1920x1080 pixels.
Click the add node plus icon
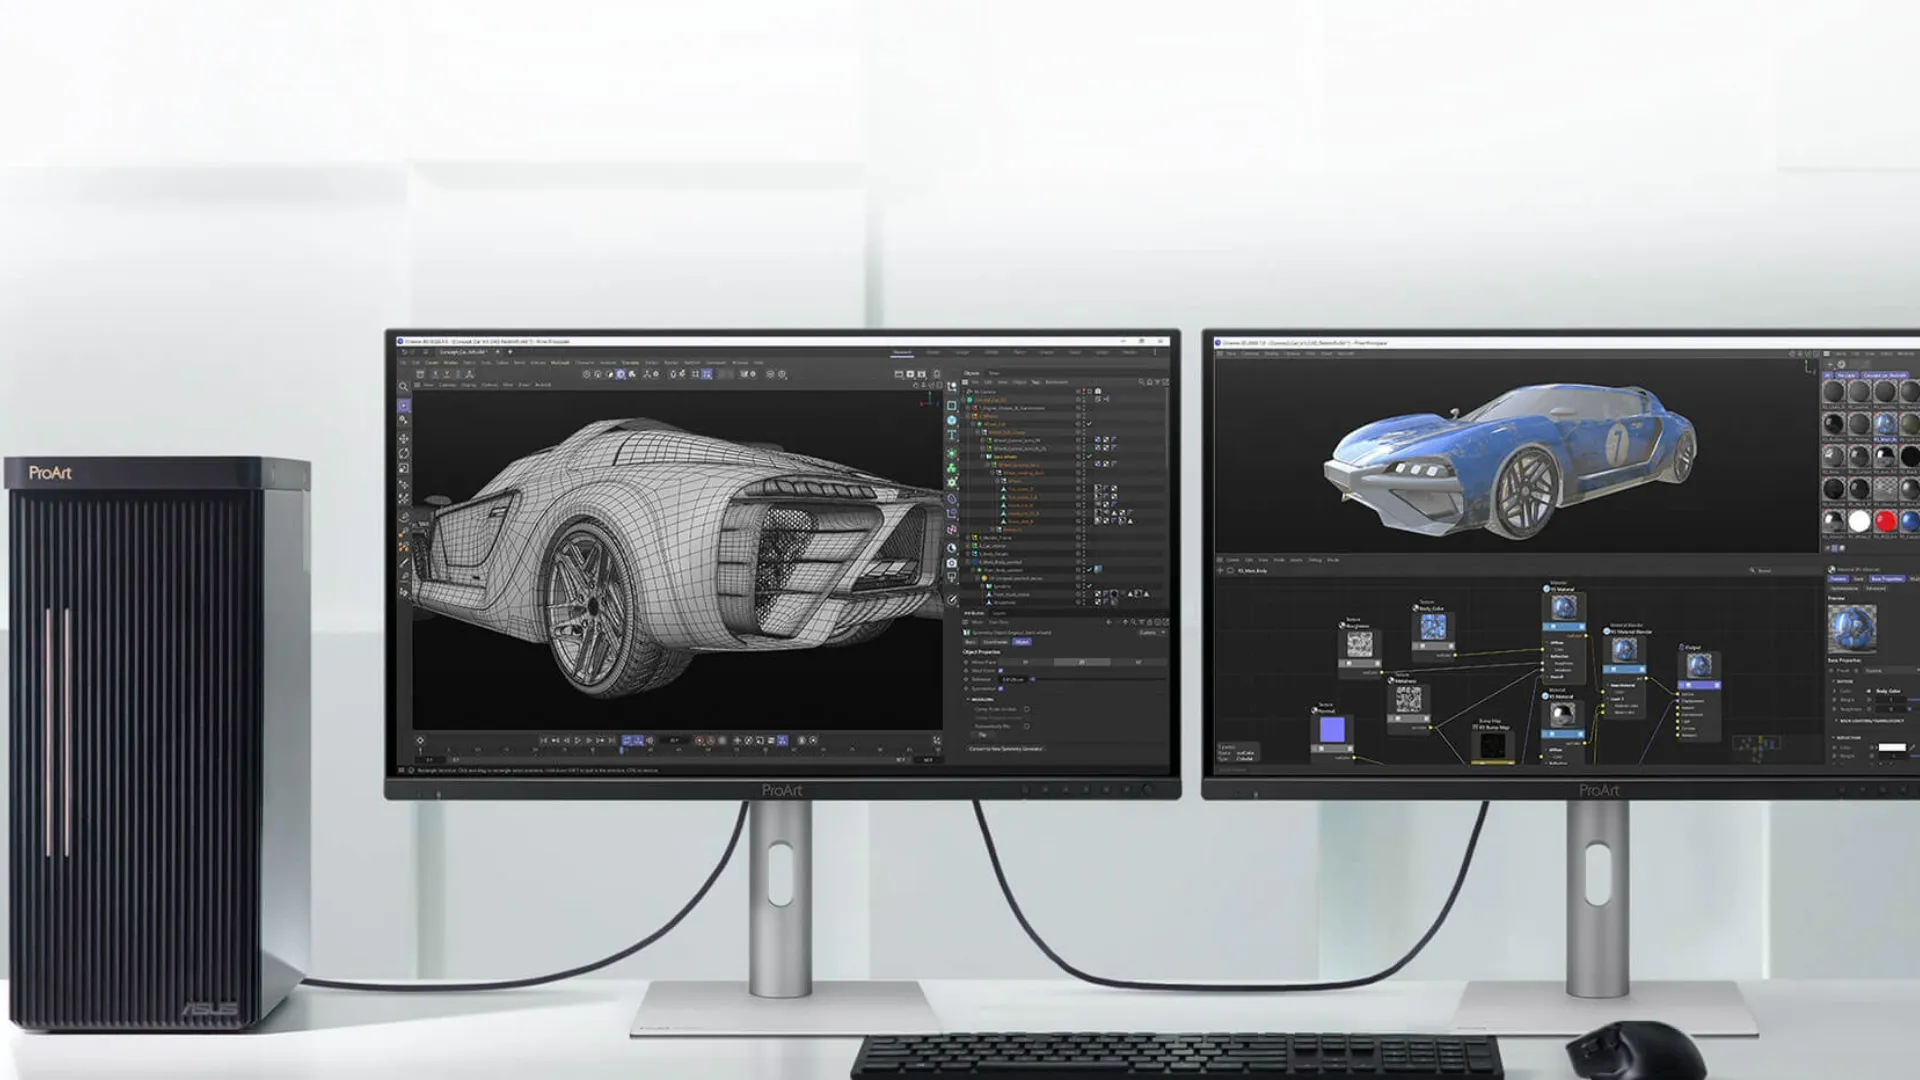click(1220, 570)
